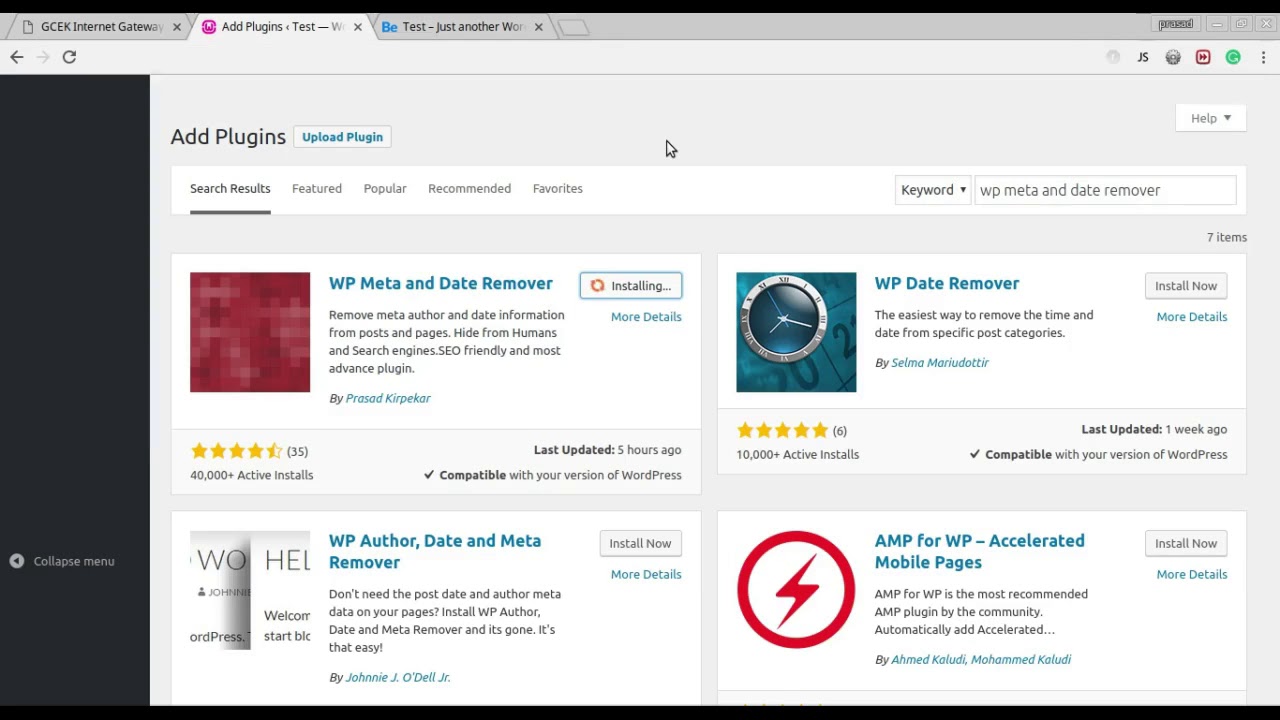
Task: Switch to the Featured plugins tab
Action: (317, 188)
